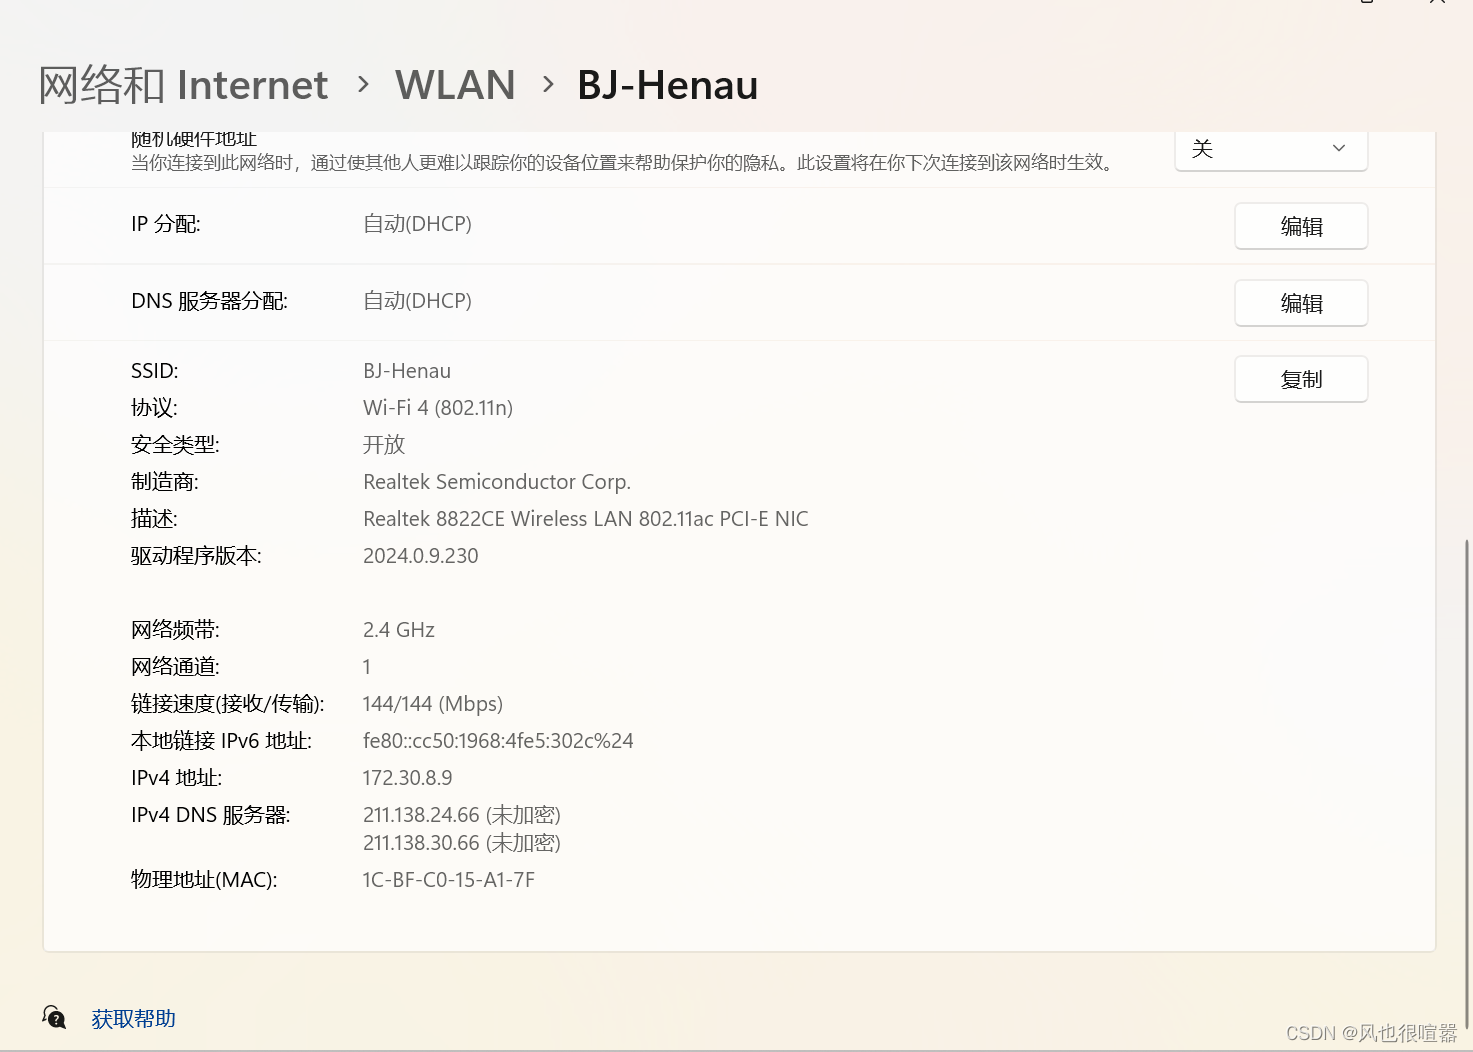Select IPv4 address 172.30.8.9
Viewport: 1473px width, 1052px height.
pos(408,778)
